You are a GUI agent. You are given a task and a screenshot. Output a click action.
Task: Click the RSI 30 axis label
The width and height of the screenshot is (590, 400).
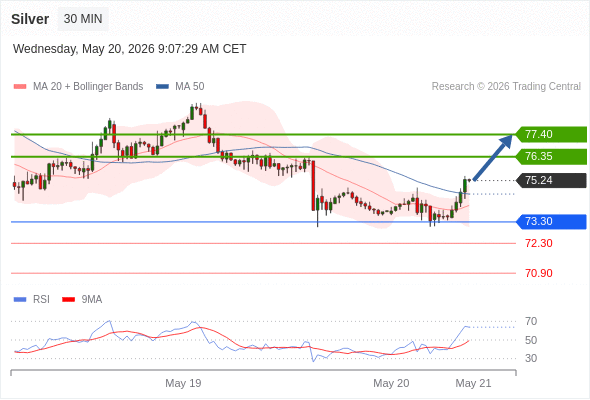(x=531, y=358)
